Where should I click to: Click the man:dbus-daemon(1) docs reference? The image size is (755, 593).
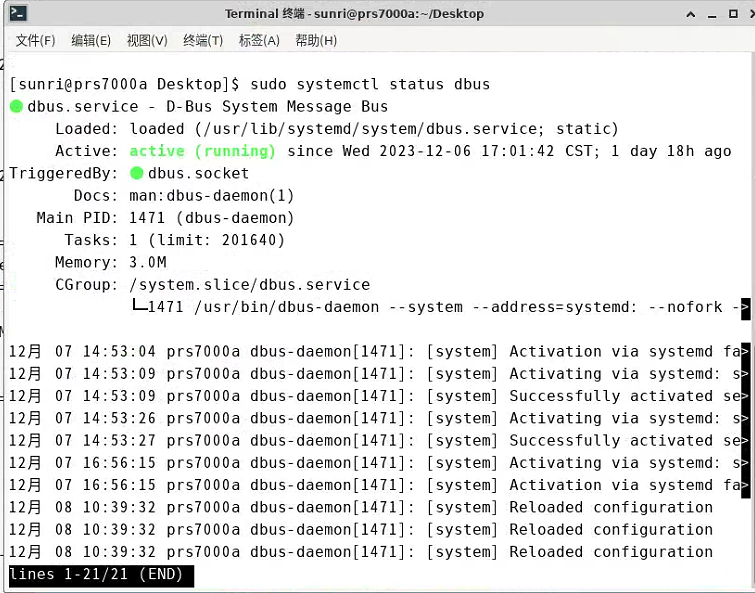pyautogui.click(x=212, y=196)
